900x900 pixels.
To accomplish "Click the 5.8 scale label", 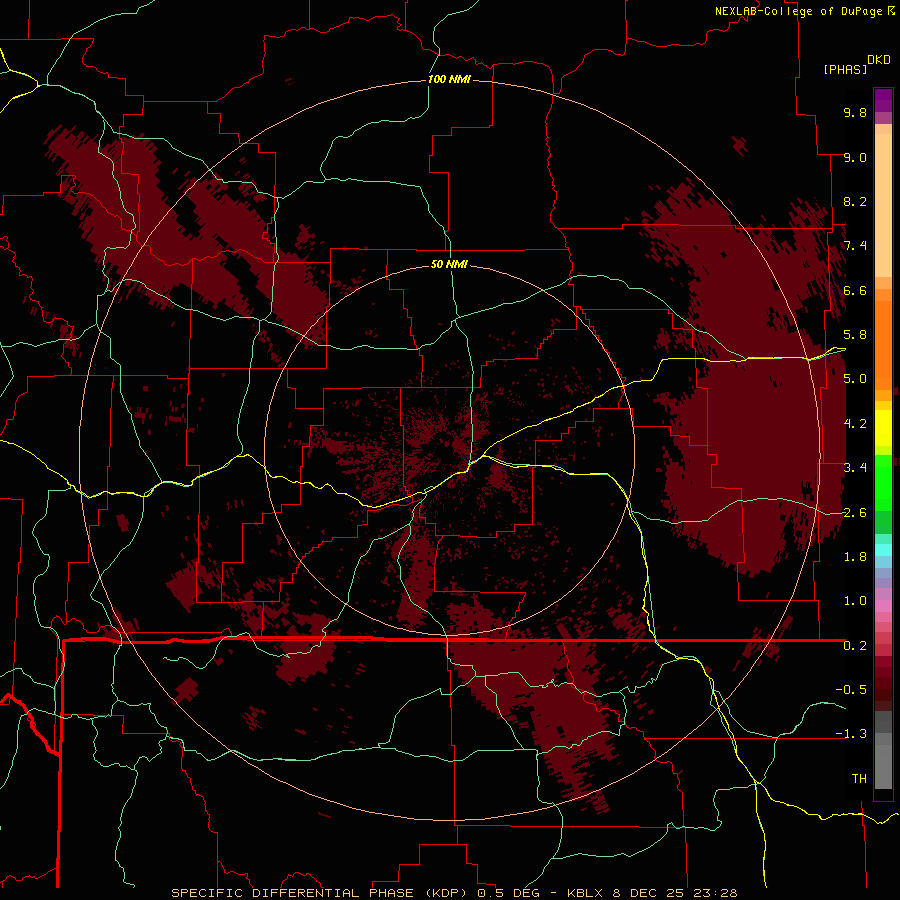I will point(855,335).
